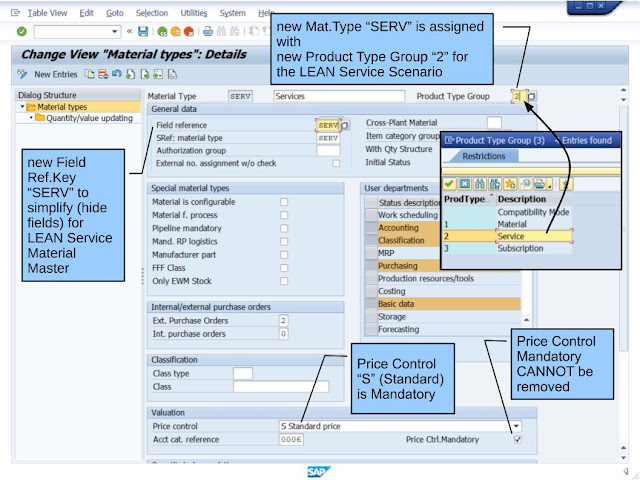Screen dimensions: 640x480
Task: Click scroll-down arrow at bottom of main scrollbar
Action: pyautogui.click(x=623, y=458)
